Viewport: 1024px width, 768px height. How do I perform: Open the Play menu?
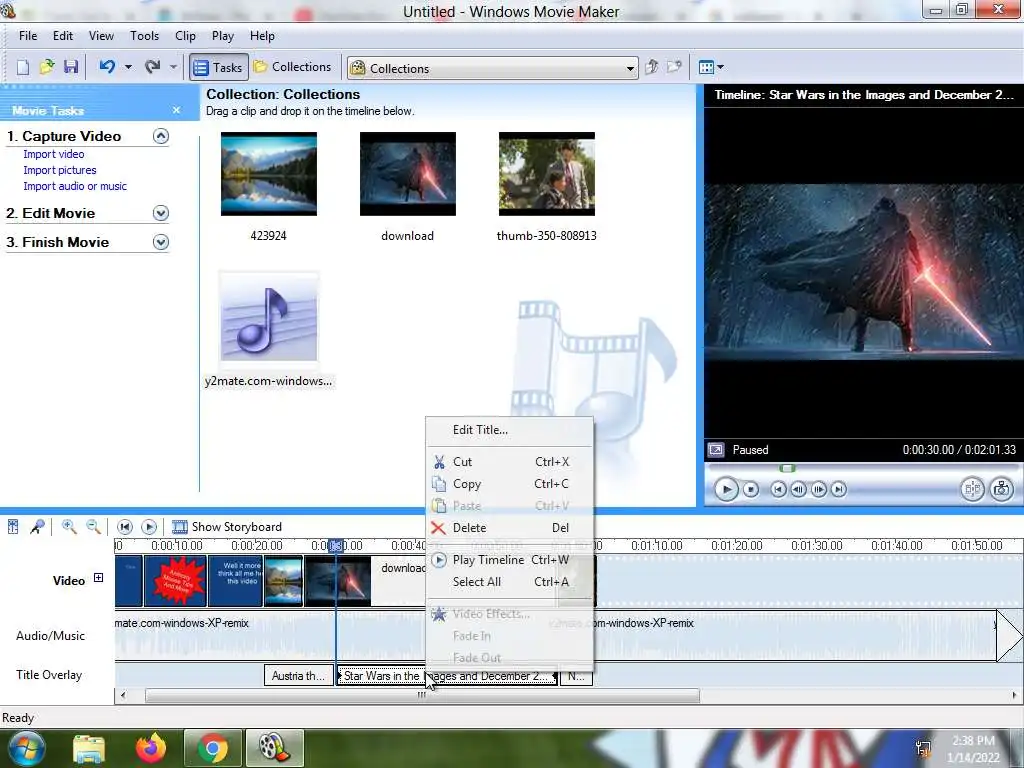(x=223, y=36)
